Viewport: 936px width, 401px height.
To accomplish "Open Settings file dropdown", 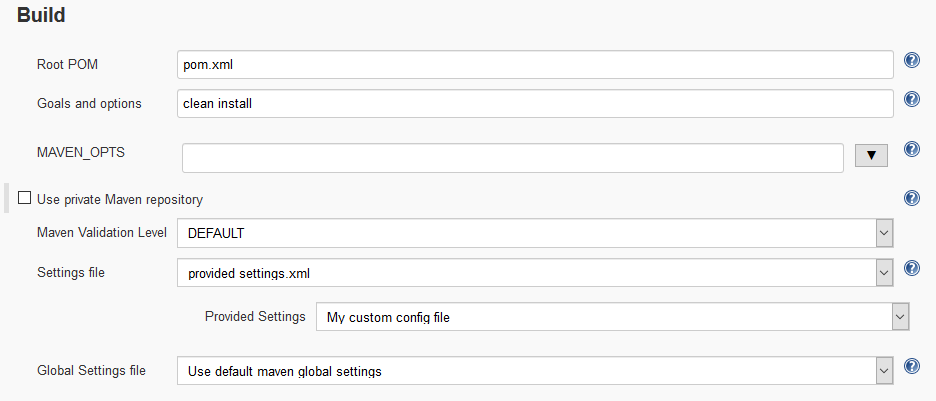I will [535, 272].
